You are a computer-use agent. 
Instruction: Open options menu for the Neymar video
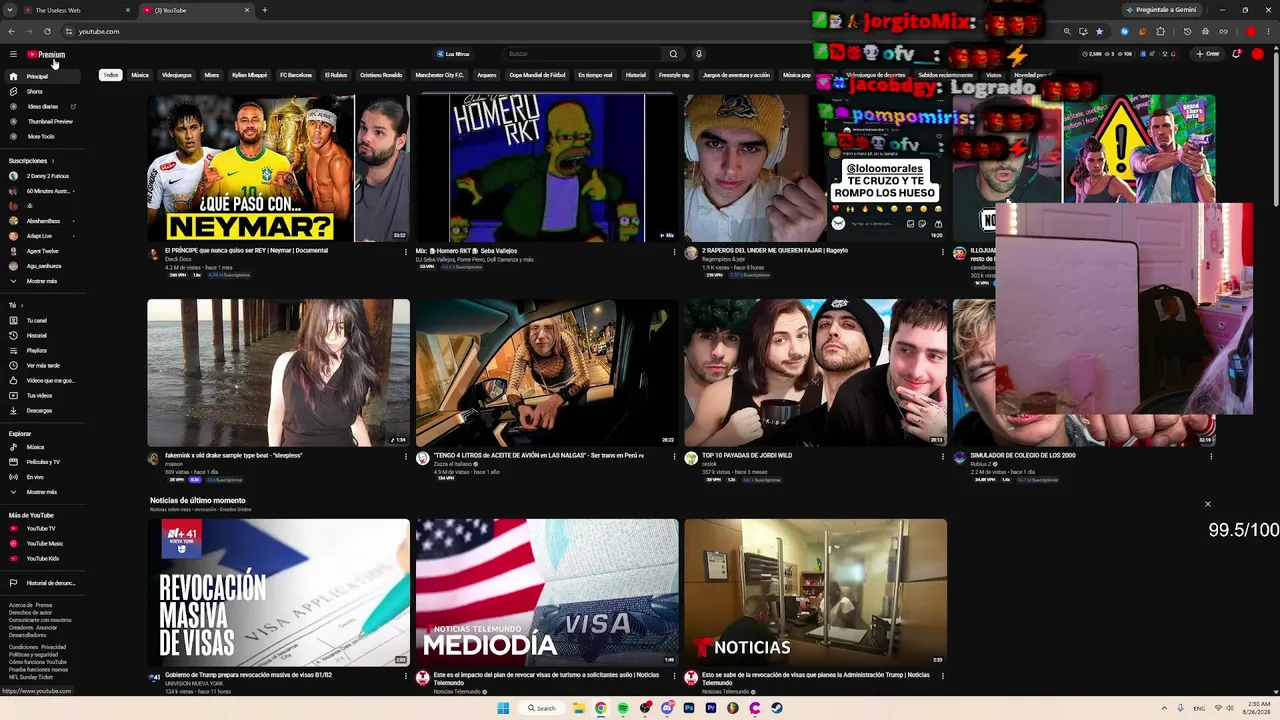[406, 252]
